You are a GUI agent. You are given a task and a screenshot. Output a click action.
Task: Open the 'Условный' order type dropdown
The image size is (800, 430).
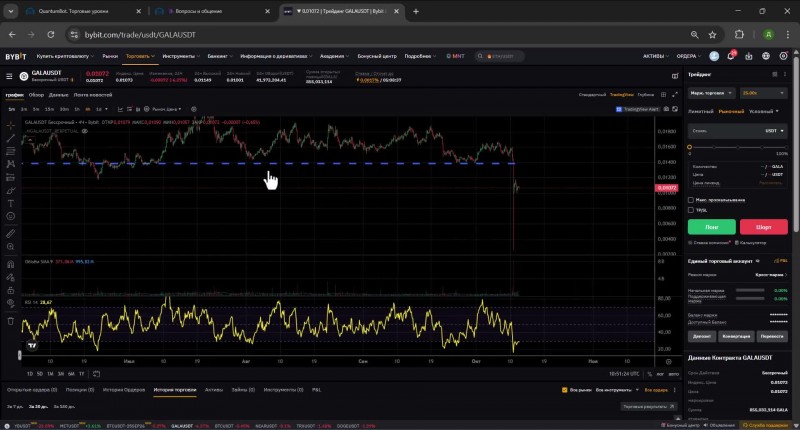point(767,111)
